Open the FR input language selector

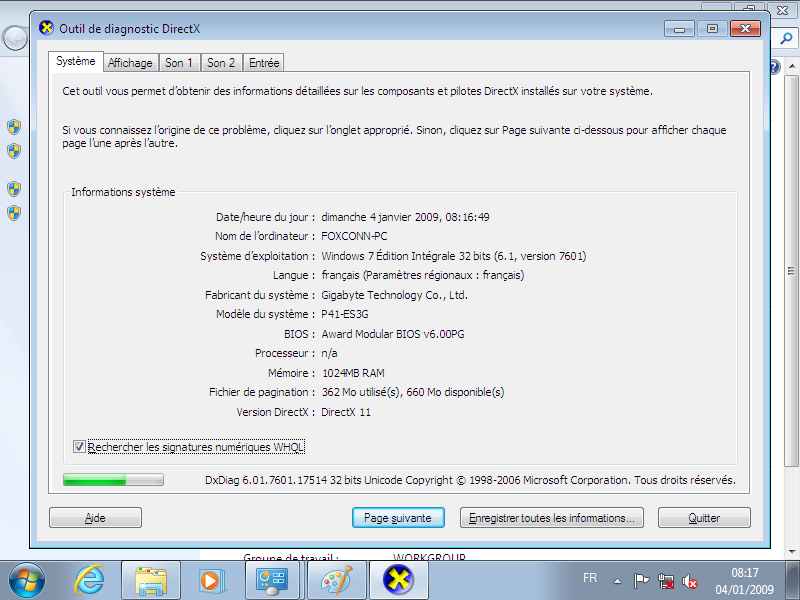pos(590,579)
